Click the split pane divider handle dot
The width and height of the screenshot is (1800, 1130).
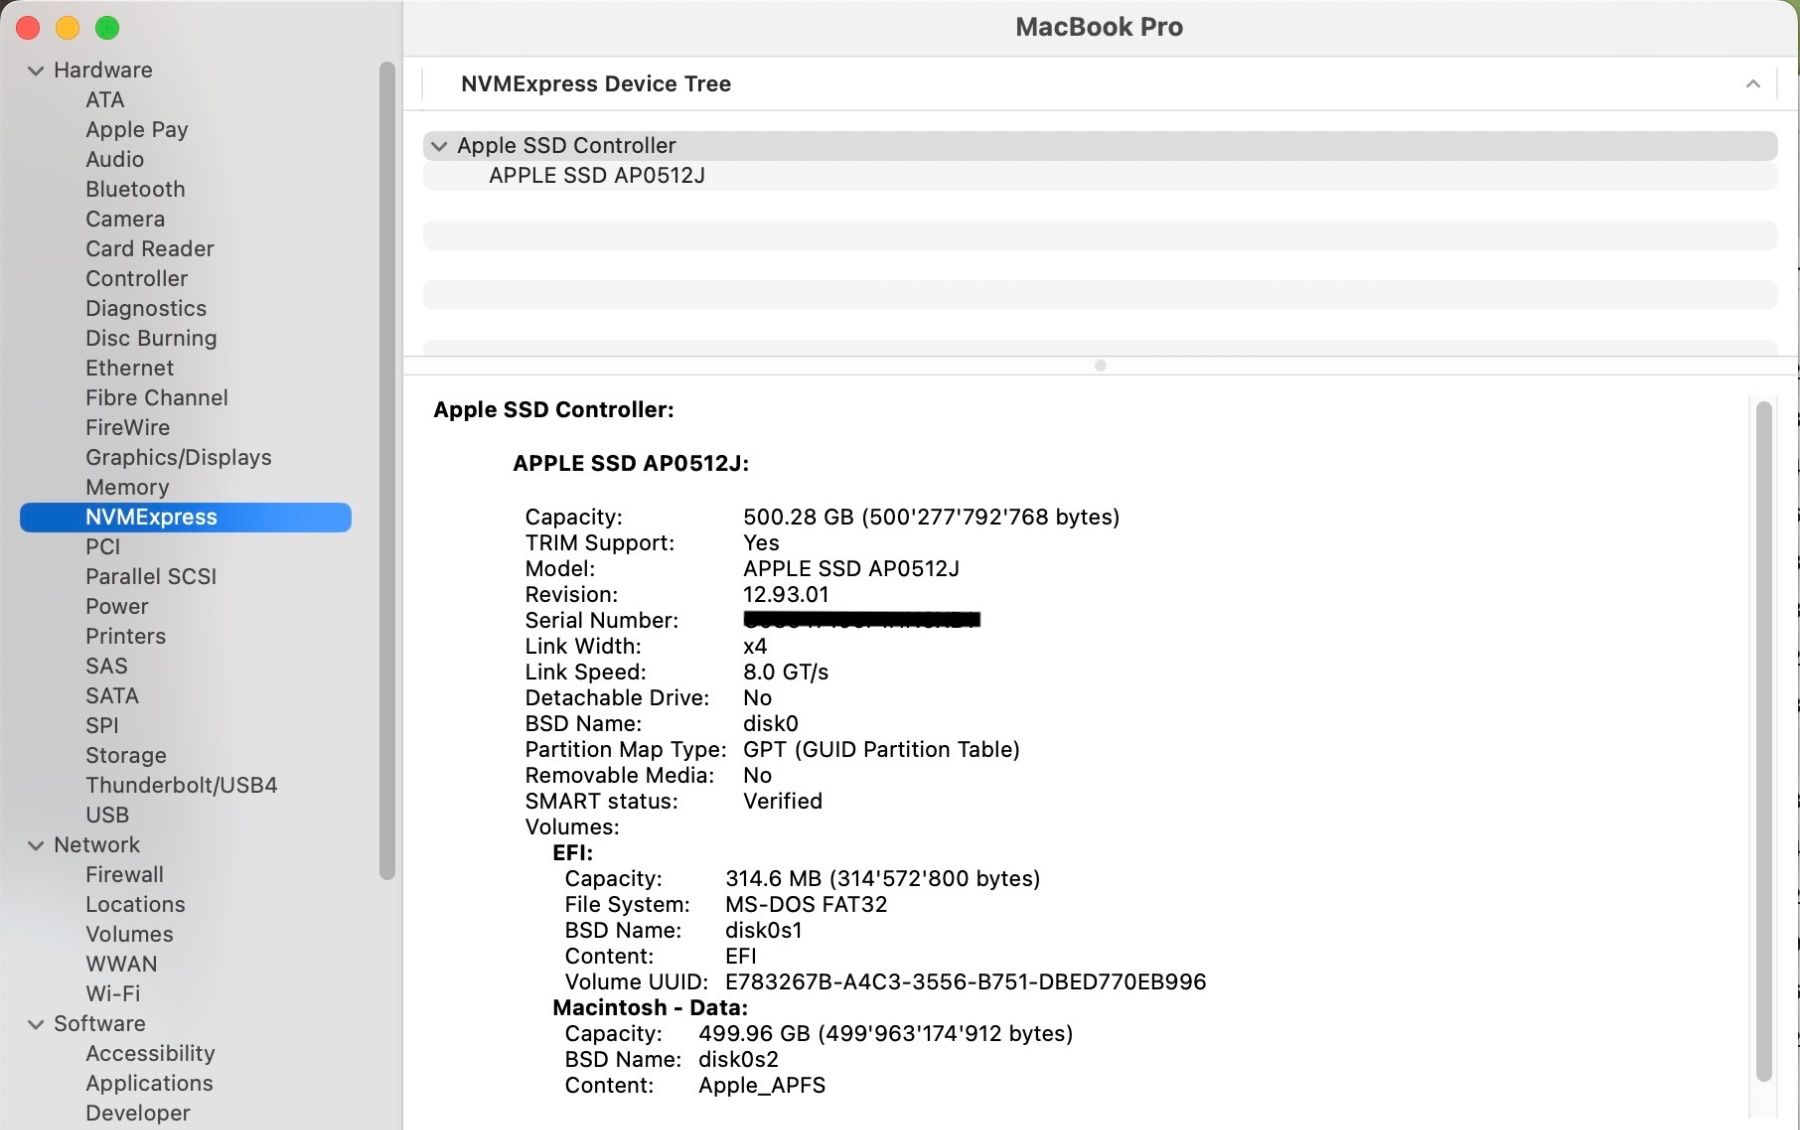(x=1100, y=366)
